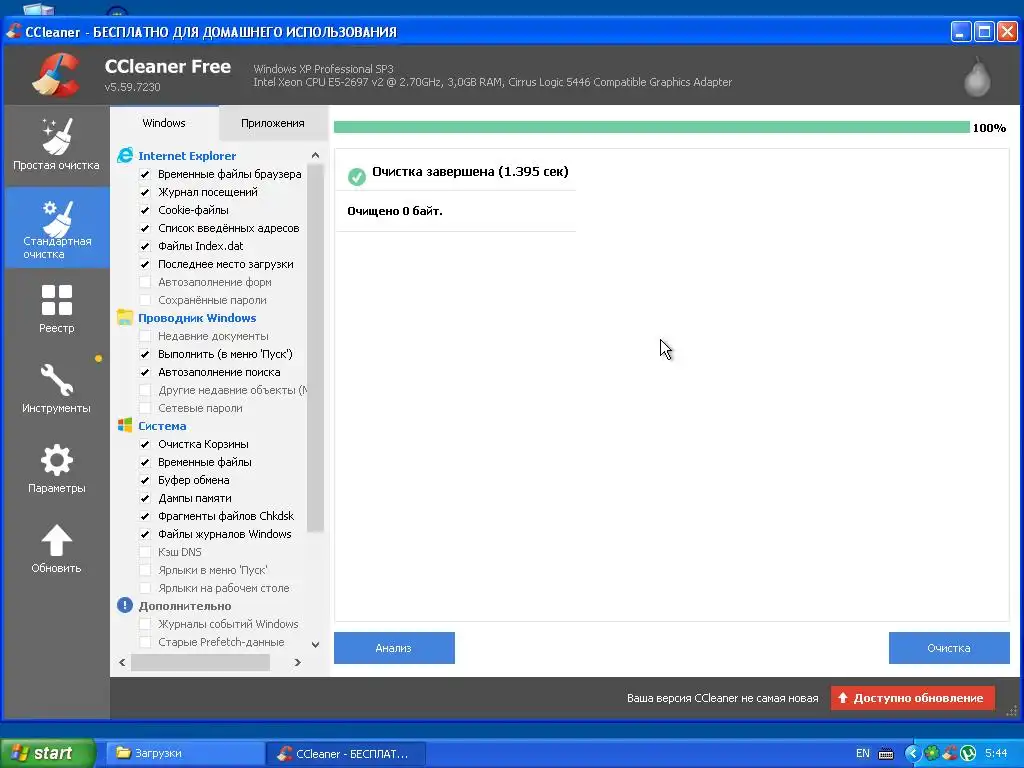Switch to the Приложения tab

[x=272, y=123]
